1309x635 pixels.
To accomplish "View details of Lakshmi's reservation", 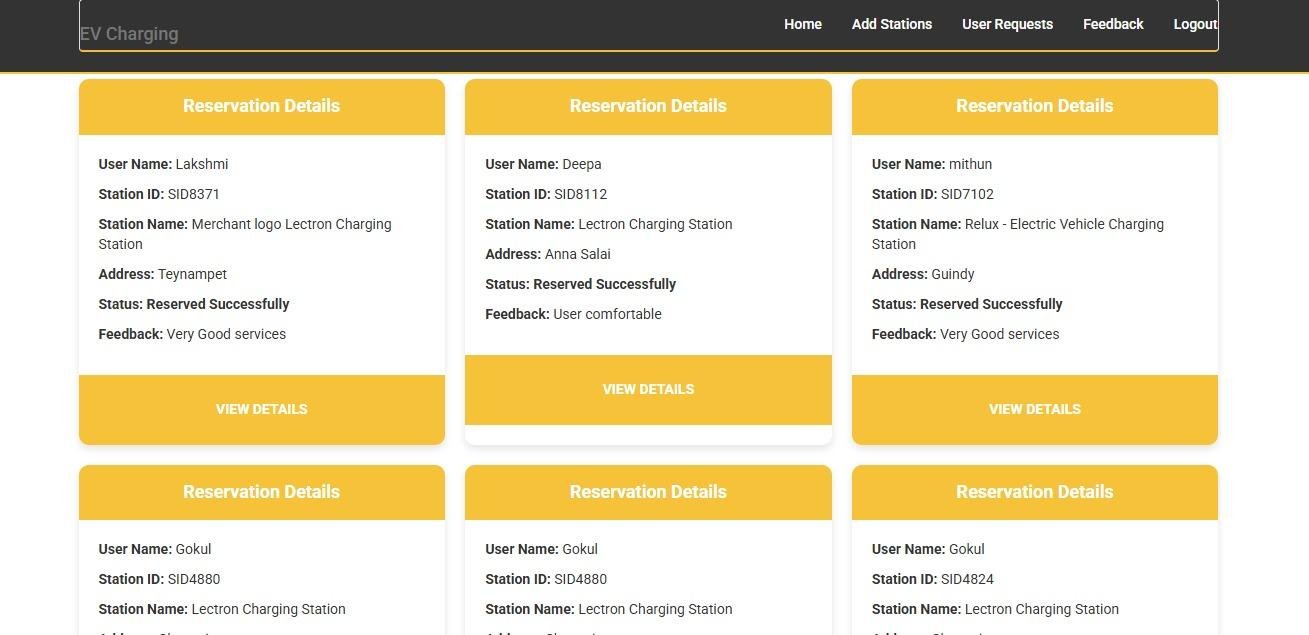I will (261, 409).
